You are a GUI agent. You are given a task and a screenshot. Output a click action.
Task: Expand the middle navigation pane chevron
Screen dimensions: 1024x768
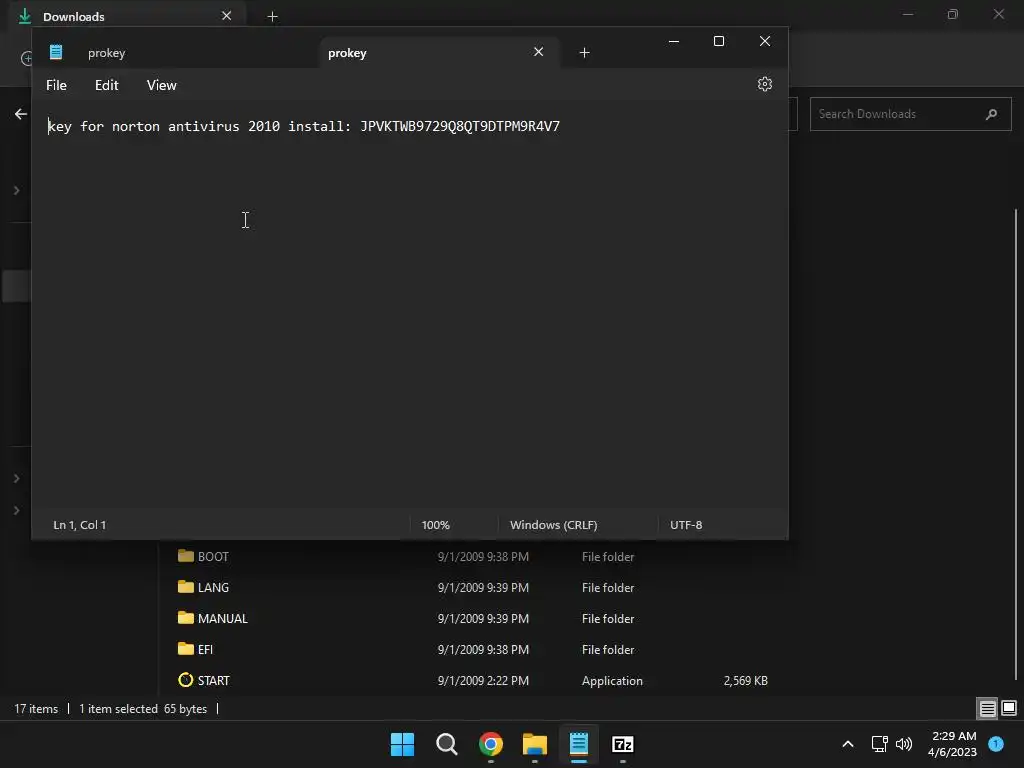[16, 479]
